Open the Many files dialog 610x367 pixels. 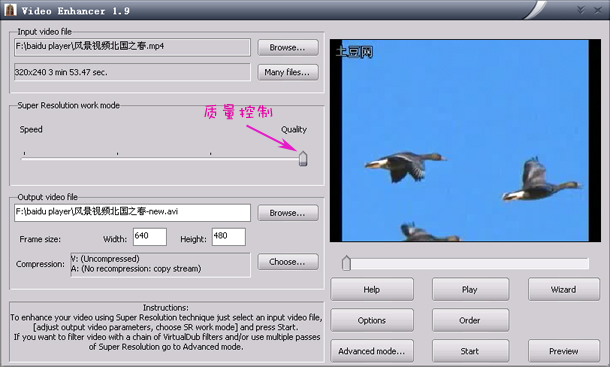click(x=288, y=72)
